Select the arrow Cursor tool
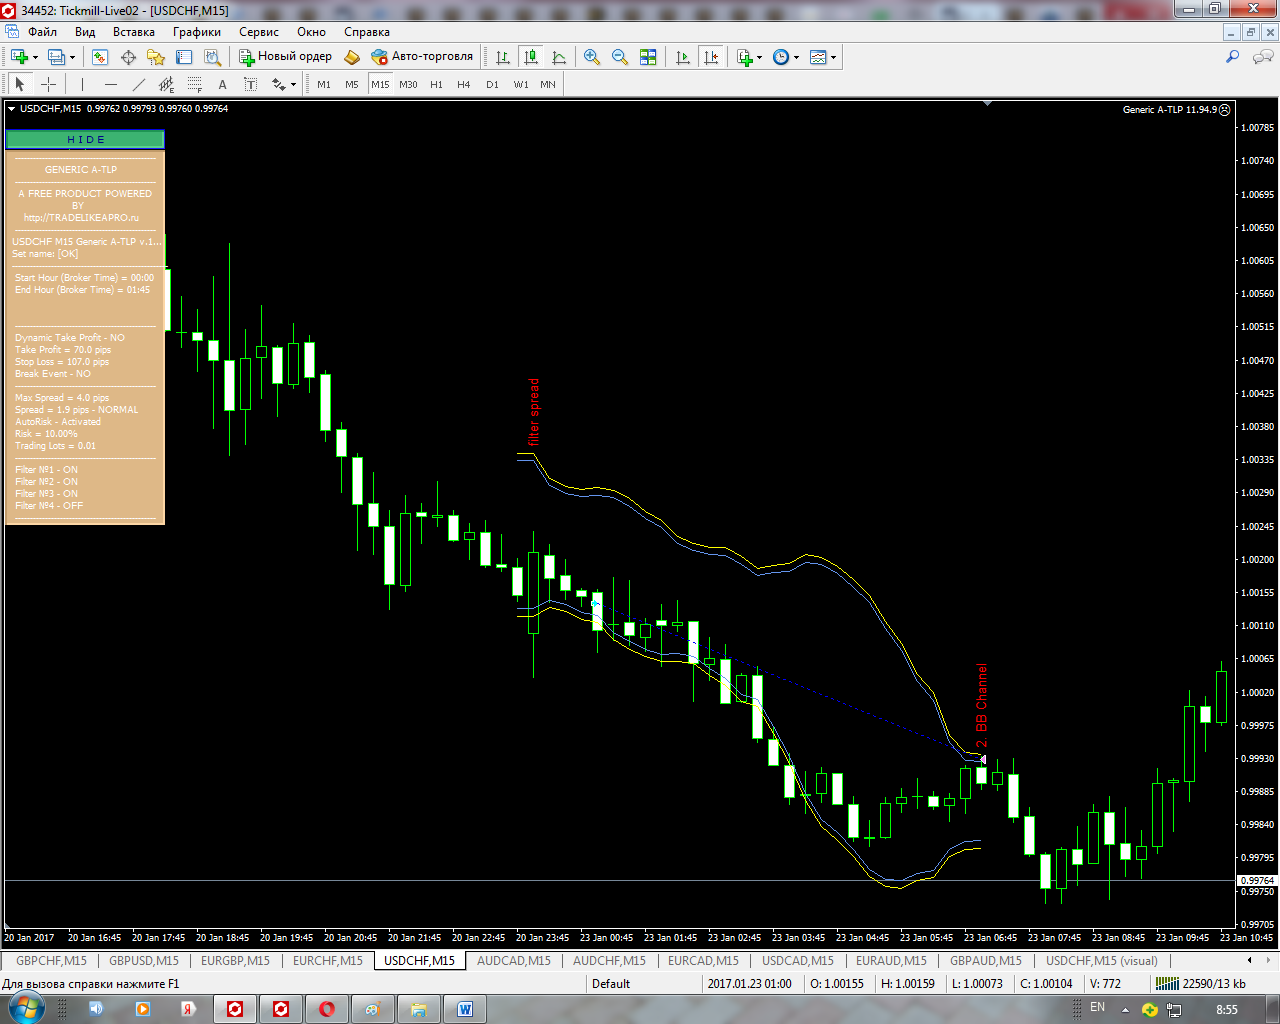This screenshot has width=1280, height=1024. 20,84
